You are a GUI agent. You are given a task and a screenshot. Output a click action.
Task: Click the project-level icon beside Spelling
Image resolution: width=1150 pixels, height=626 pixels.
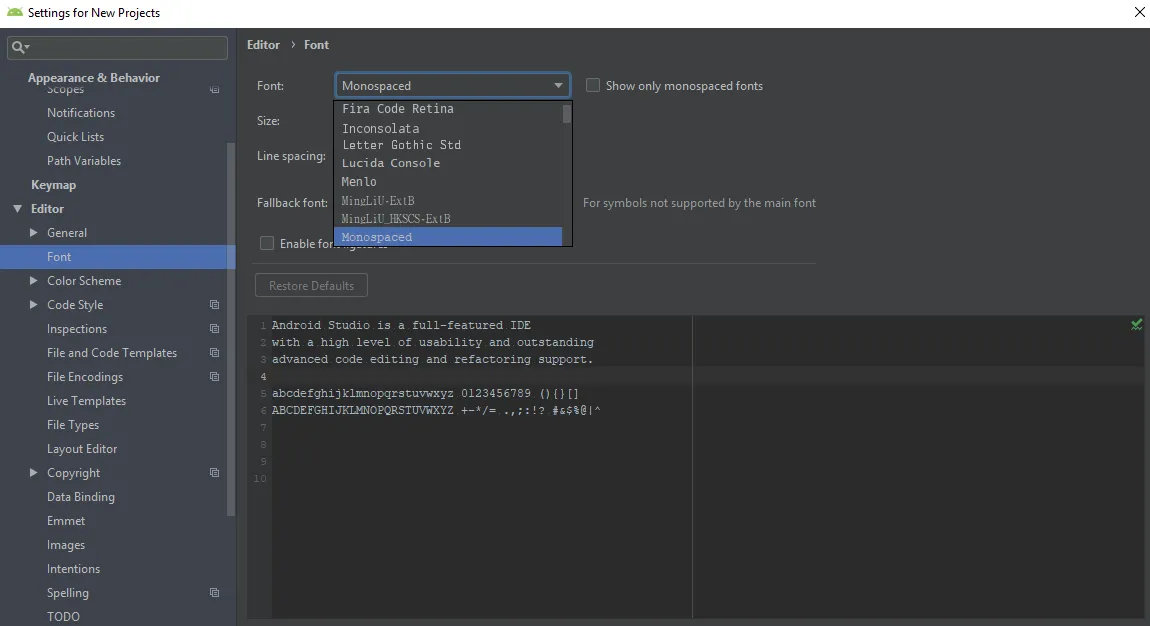tap(214, 592)
